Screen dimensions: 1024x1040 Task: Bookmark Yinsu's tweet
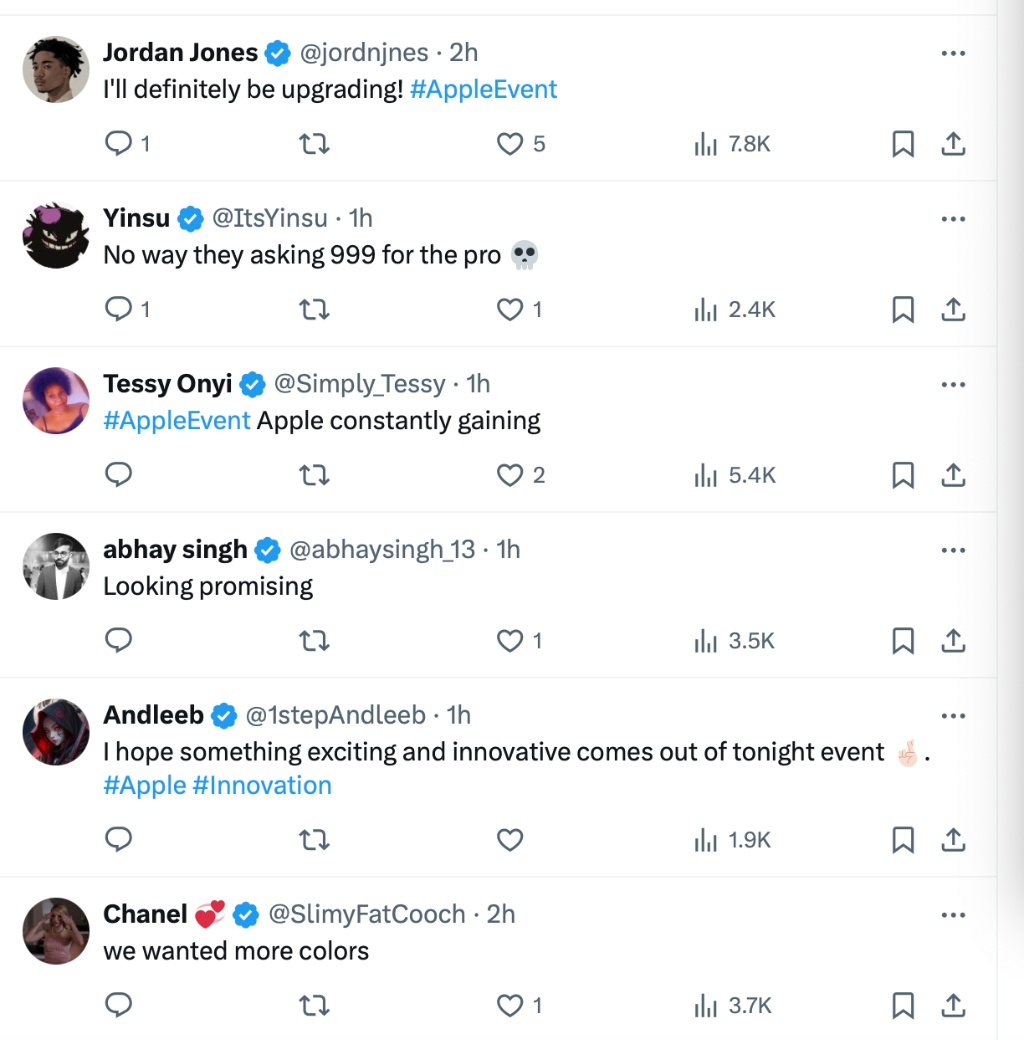(x=903, y=310)
